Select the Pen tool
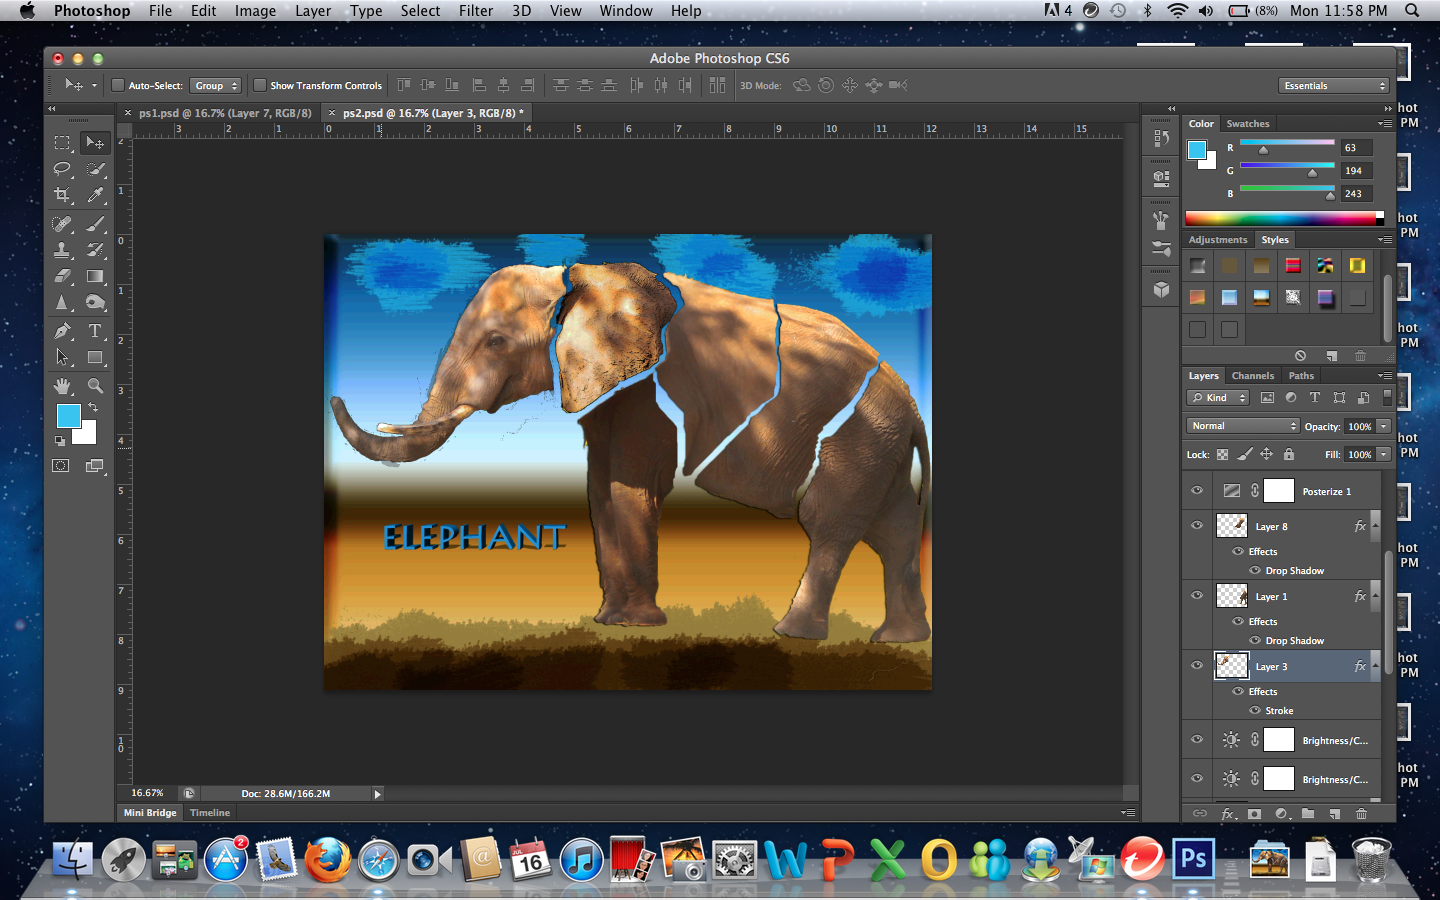This screenshot has height=900, width=1440. [x=62, y=331]
